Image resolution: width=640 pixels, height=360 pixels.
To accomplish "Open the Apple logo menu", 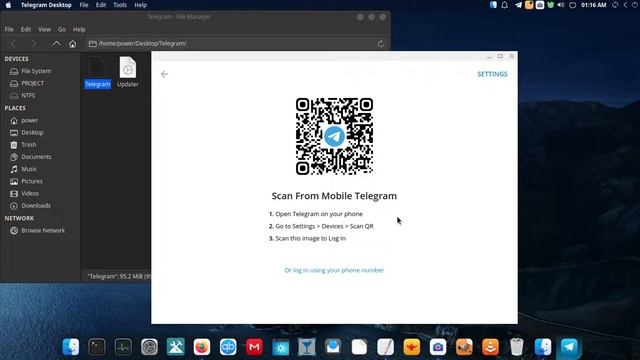I will pyautogui.click(x=8, y=5).
